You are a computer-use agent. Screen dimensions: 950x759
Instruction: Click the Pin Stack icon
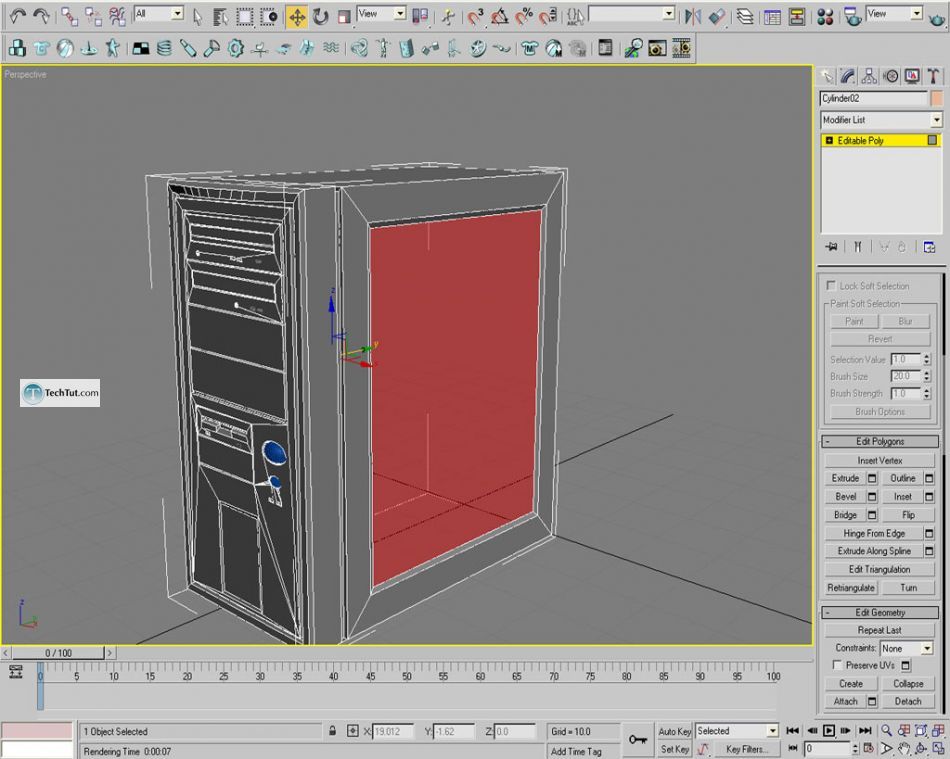tap(831, 247)
